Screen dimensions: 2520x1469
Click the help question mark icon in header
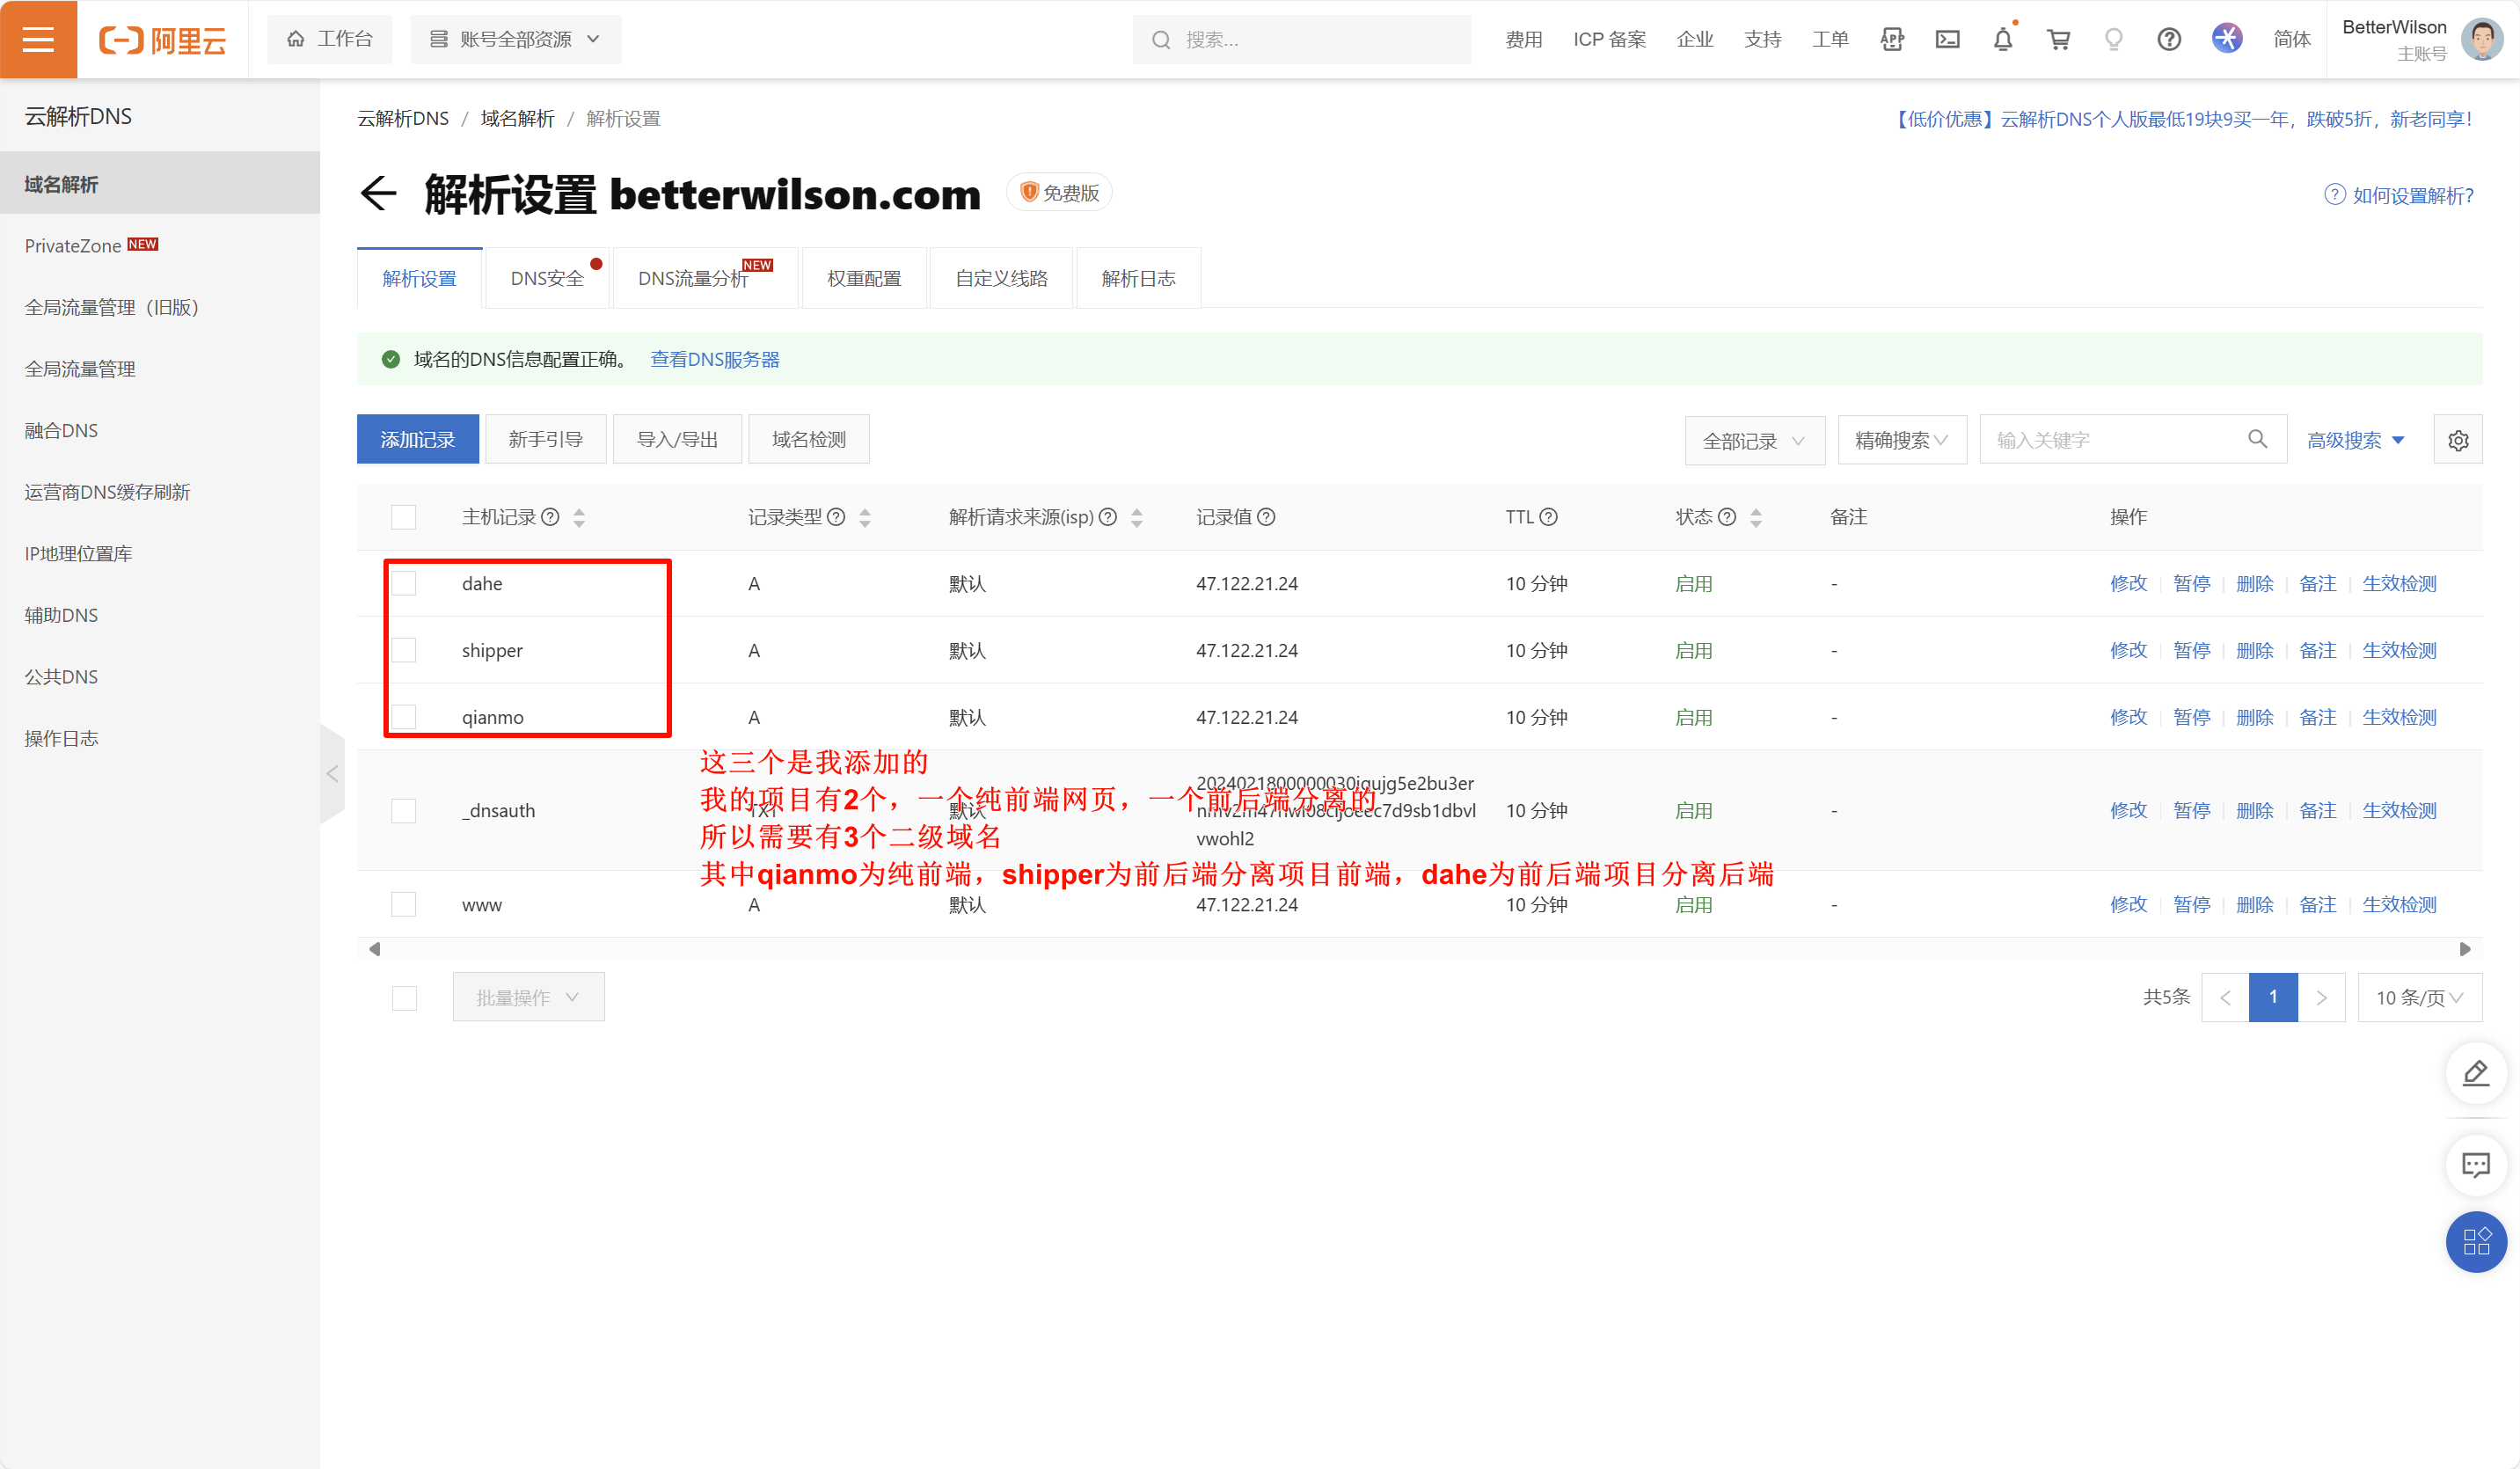[x=2168, y=40]
